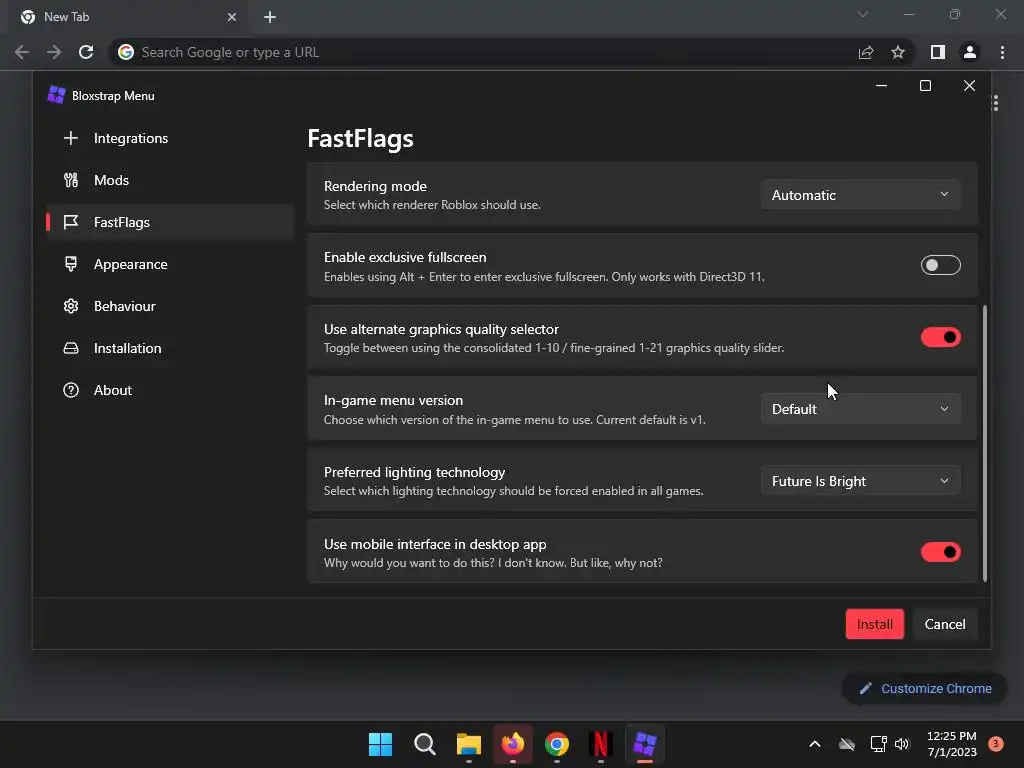The image size is (1024, 768).
Task: Open Netflix from taskbar
Action: (x=600, y=744)
